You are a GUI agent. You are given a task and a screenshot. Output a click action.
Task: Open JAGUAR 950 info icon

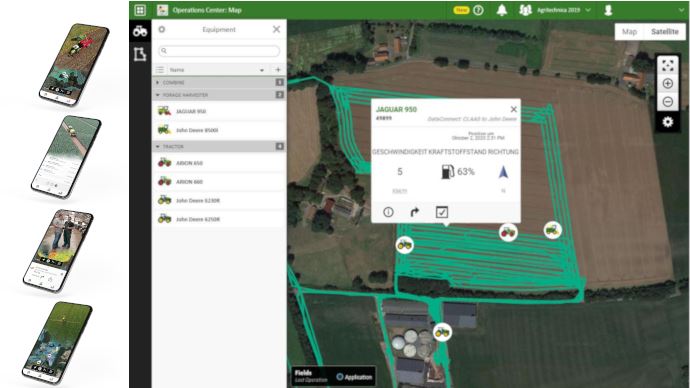coord(388,212)
